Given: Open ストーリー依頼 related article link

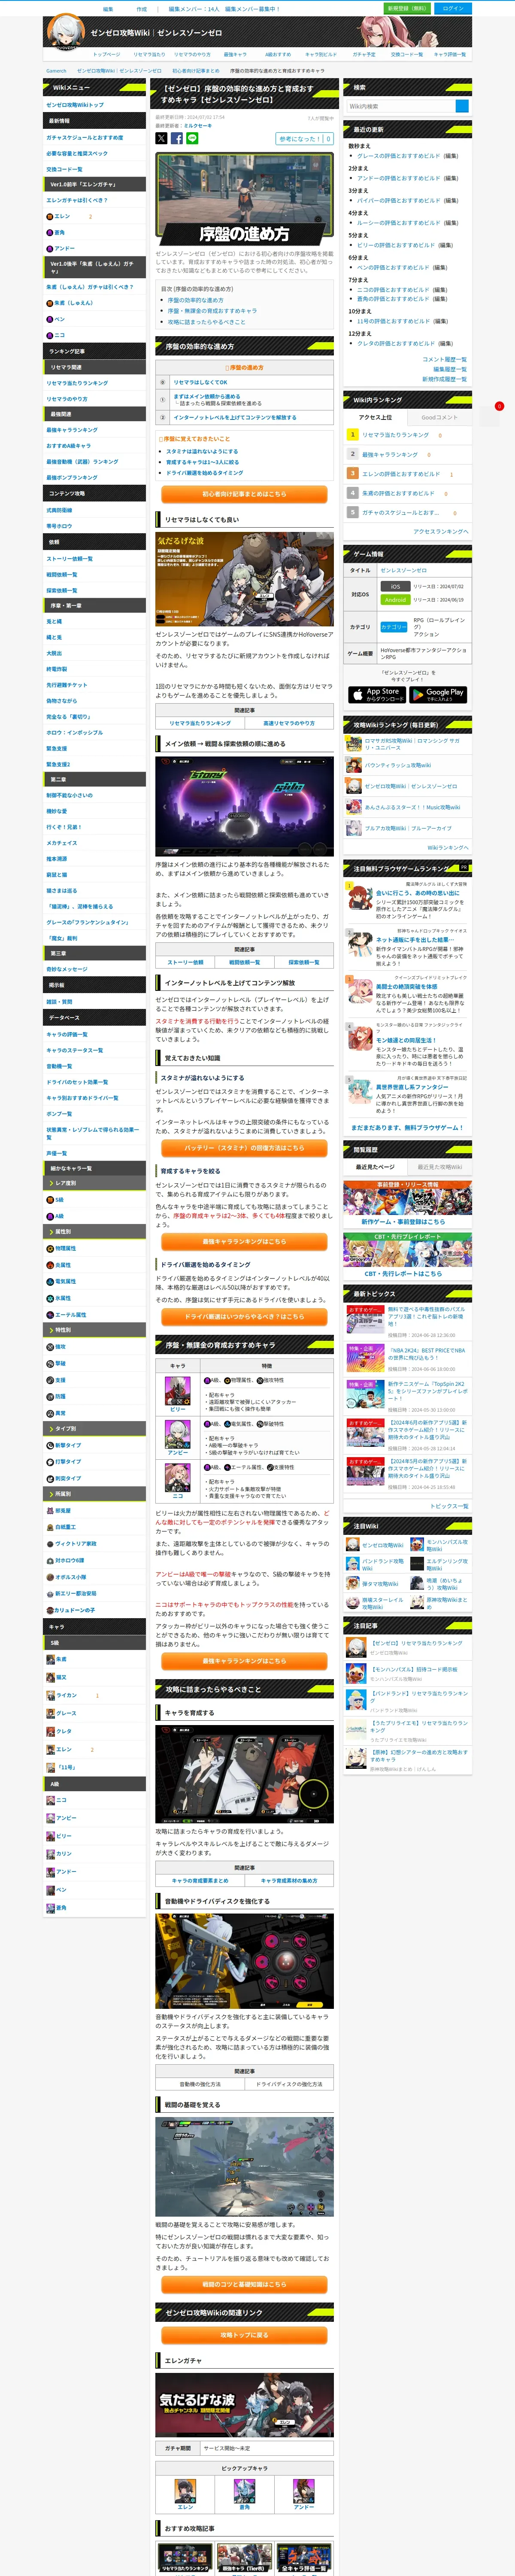Looking at the screenshot, I should [x=185, y=962].
